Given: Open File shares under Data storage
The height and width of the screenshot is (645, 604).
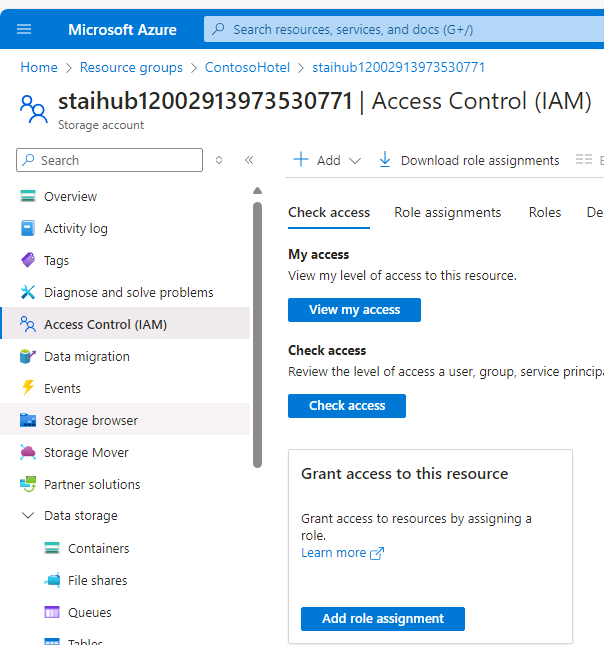Looking at the screenshot, I should (125, 580).
